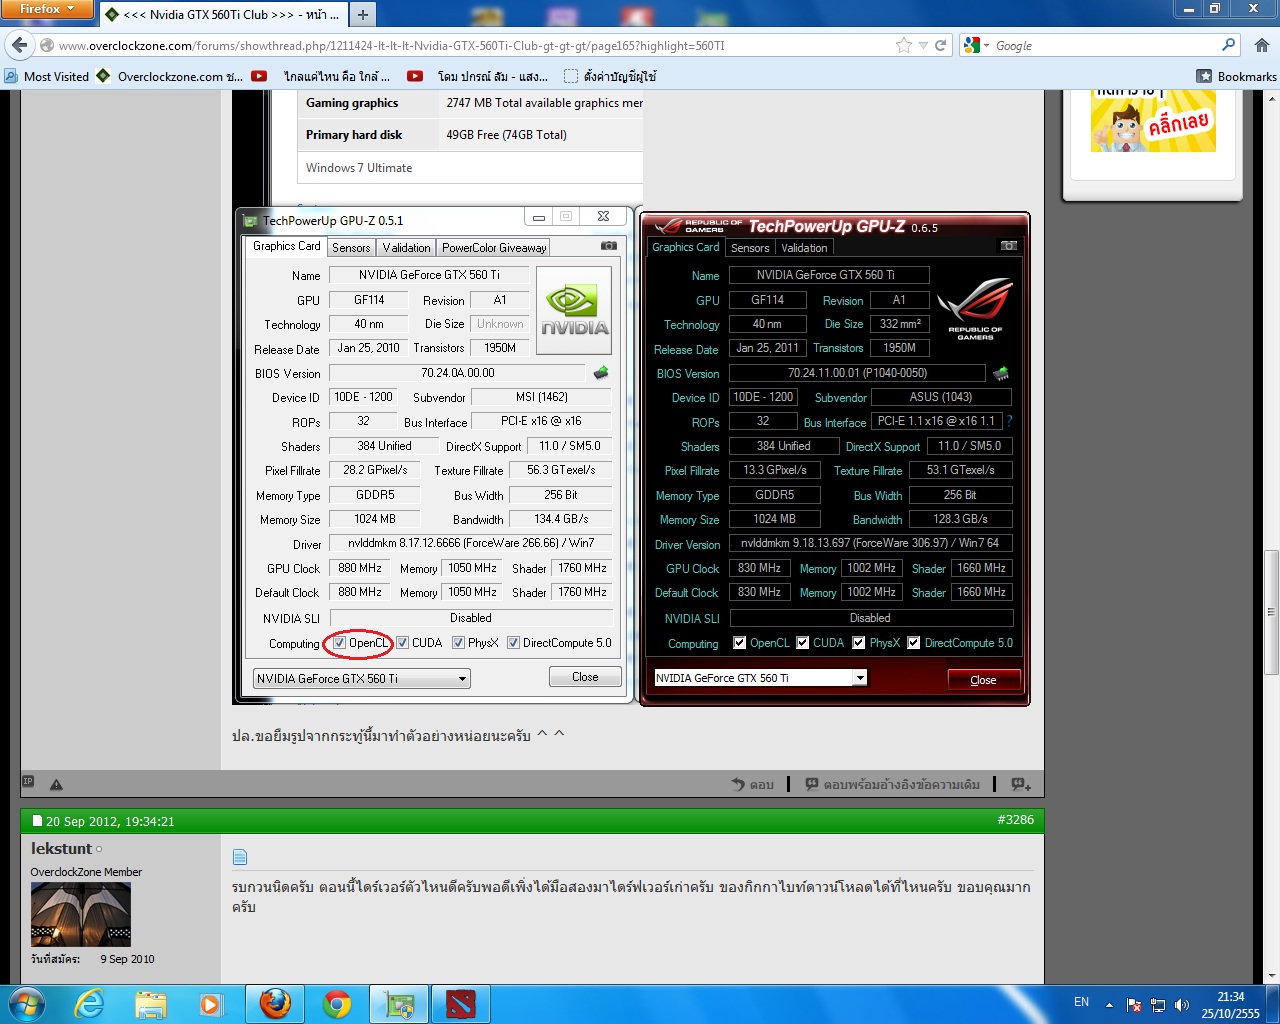Open the Firefox home page icon
Image resolution: width=1280 pixels, height=1024 pixels.
(1261, 45)
